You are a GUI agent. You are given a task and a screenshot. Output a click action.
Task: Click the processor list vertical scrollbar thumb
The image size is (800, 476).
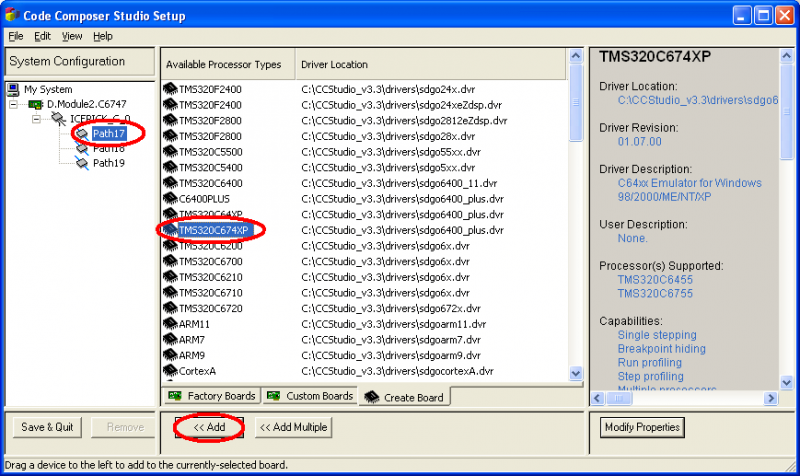[x=576, y=102]
